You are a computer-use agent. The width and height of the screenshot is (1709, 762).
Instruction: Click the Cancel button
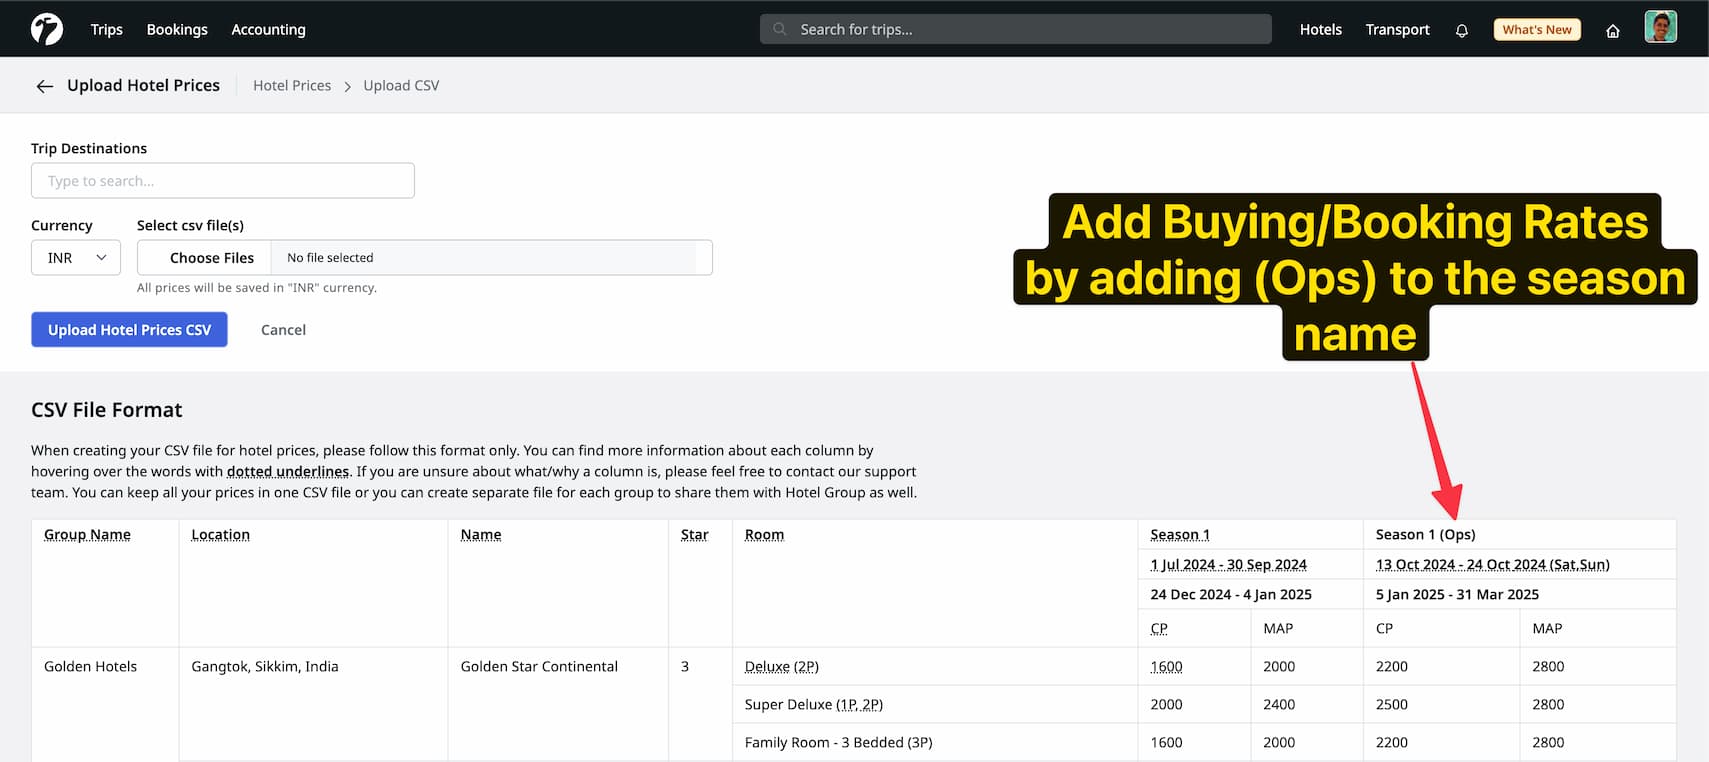pyautogui.click(x=283, y=330)
